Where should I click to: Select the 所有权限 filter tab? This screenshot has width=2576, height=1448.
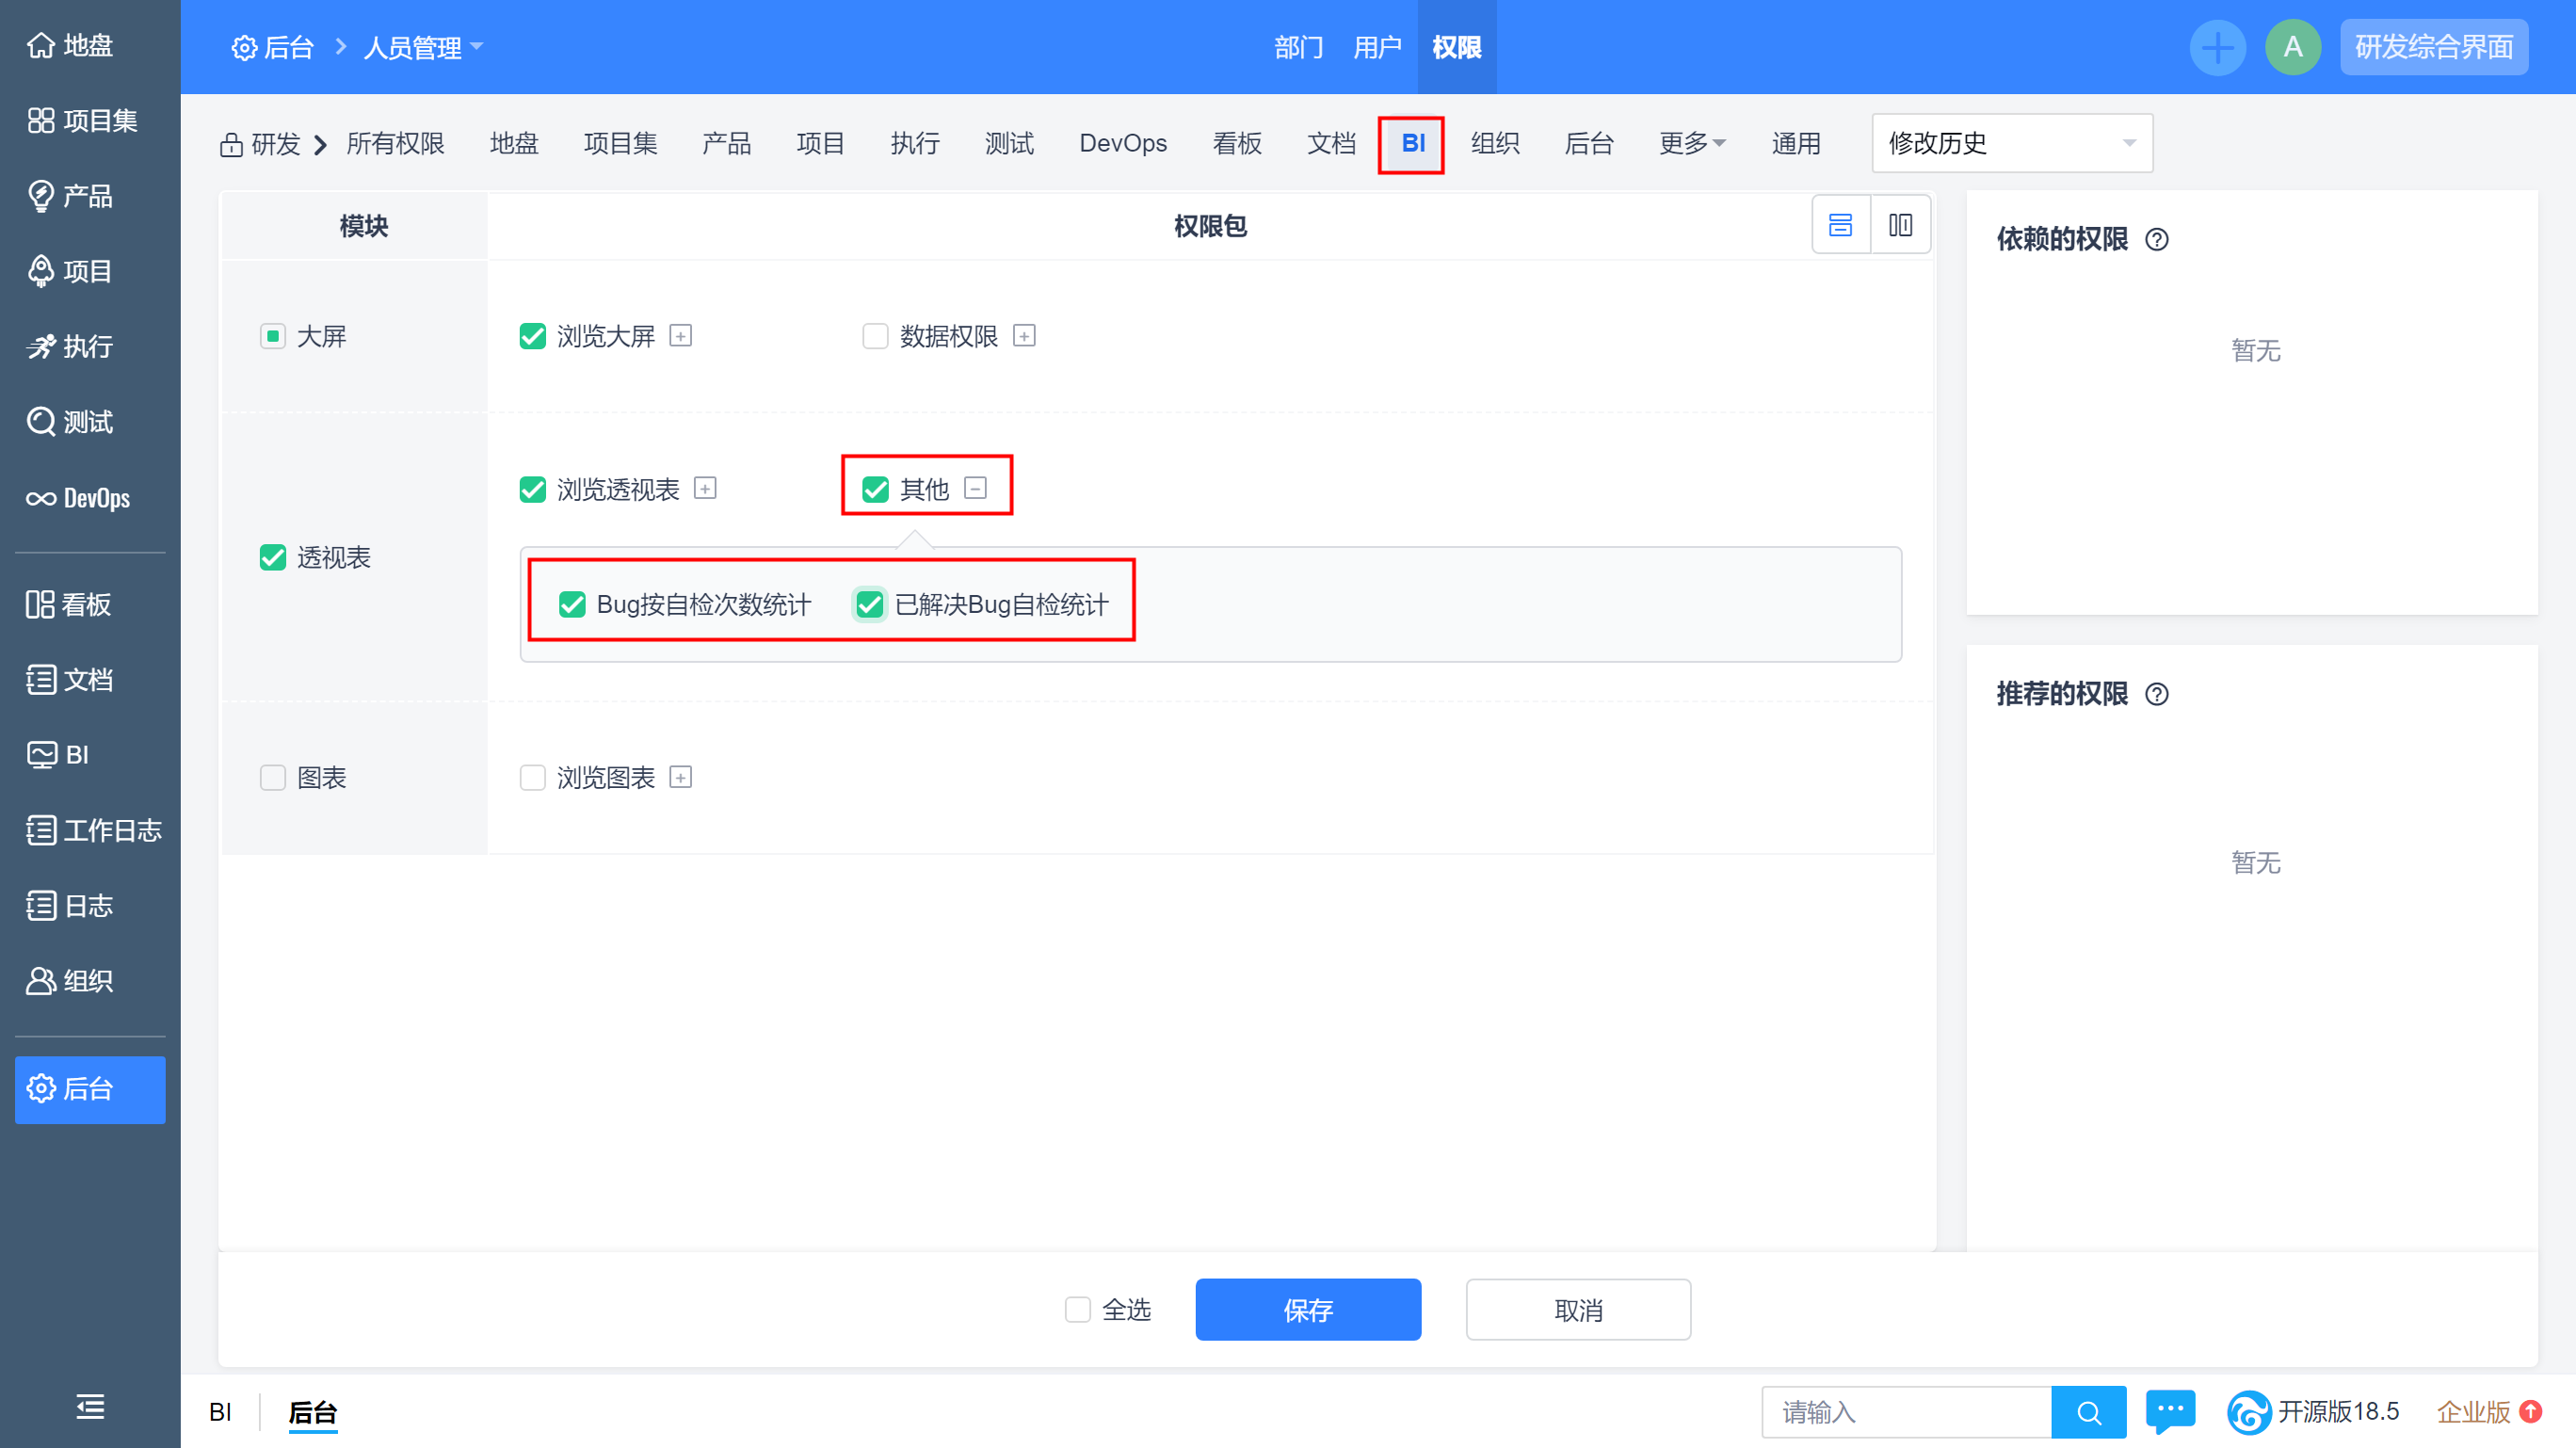coord(395,143)
